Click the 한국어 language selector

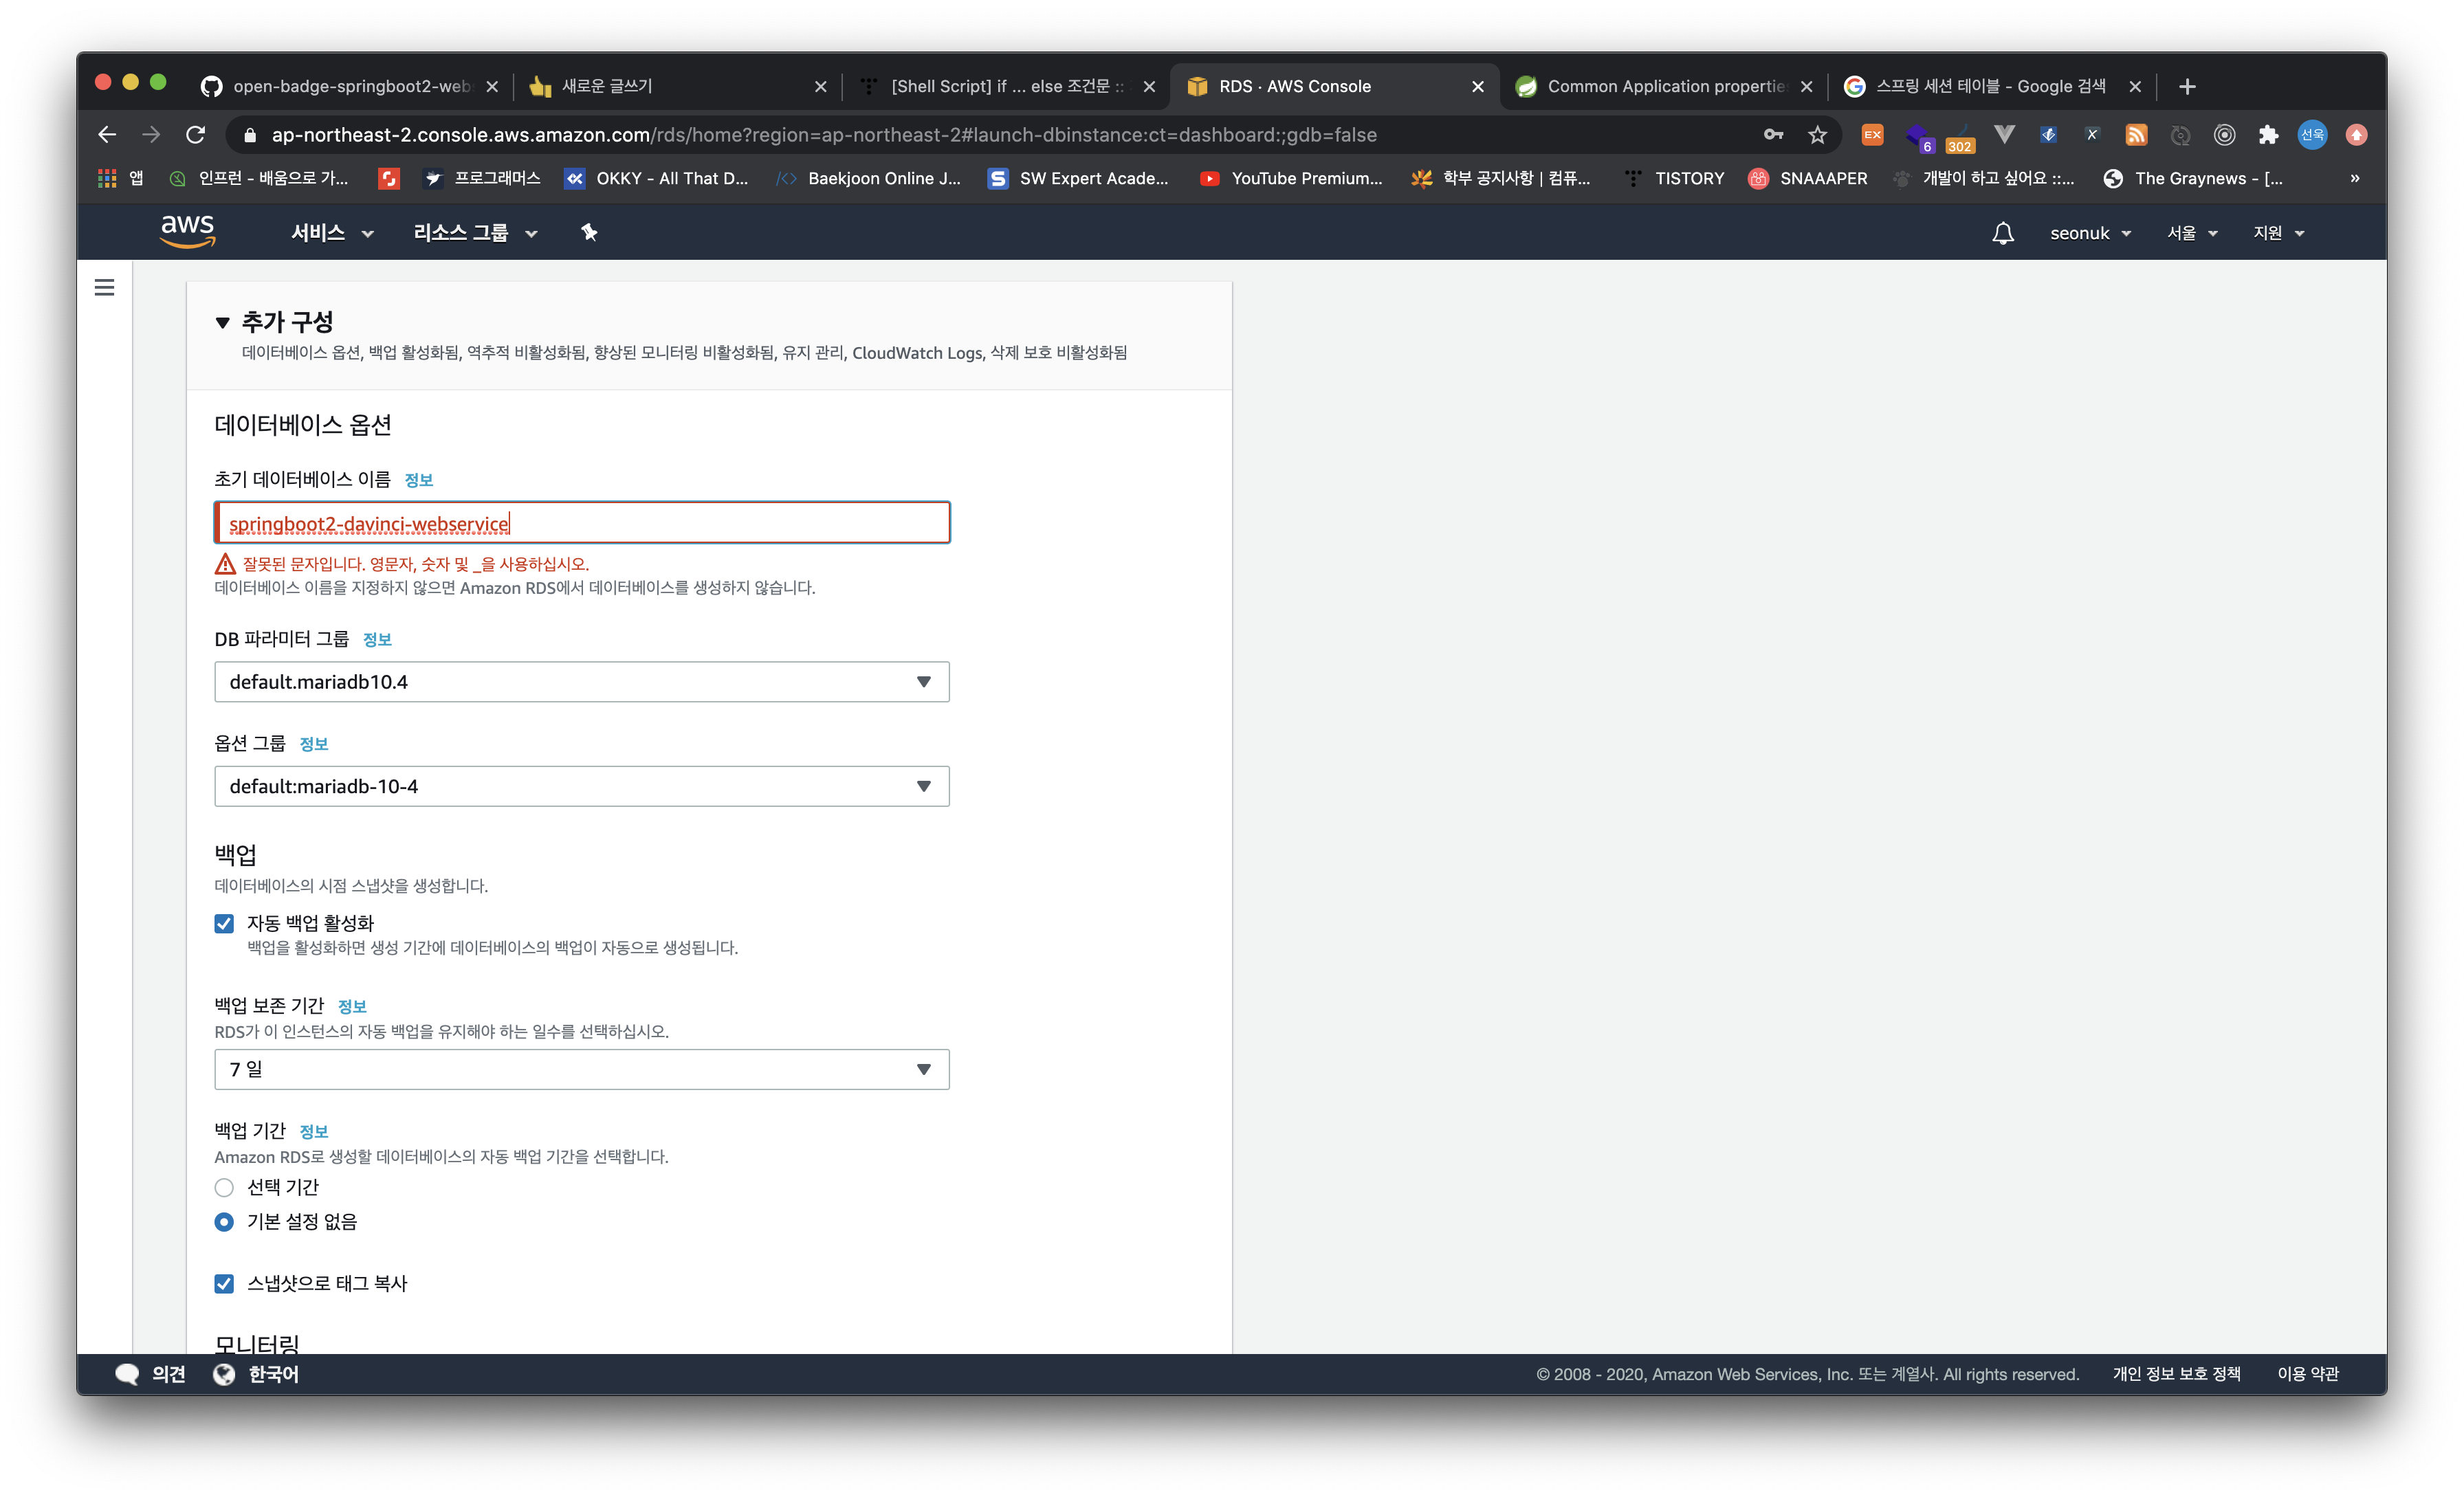[x=272, y=1374]
